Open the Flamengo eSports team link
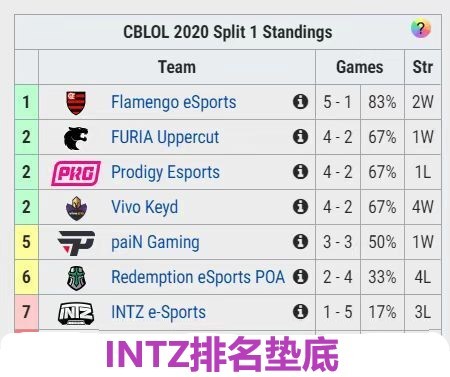Viewport: 450px width, 377px height. (174, 102)
